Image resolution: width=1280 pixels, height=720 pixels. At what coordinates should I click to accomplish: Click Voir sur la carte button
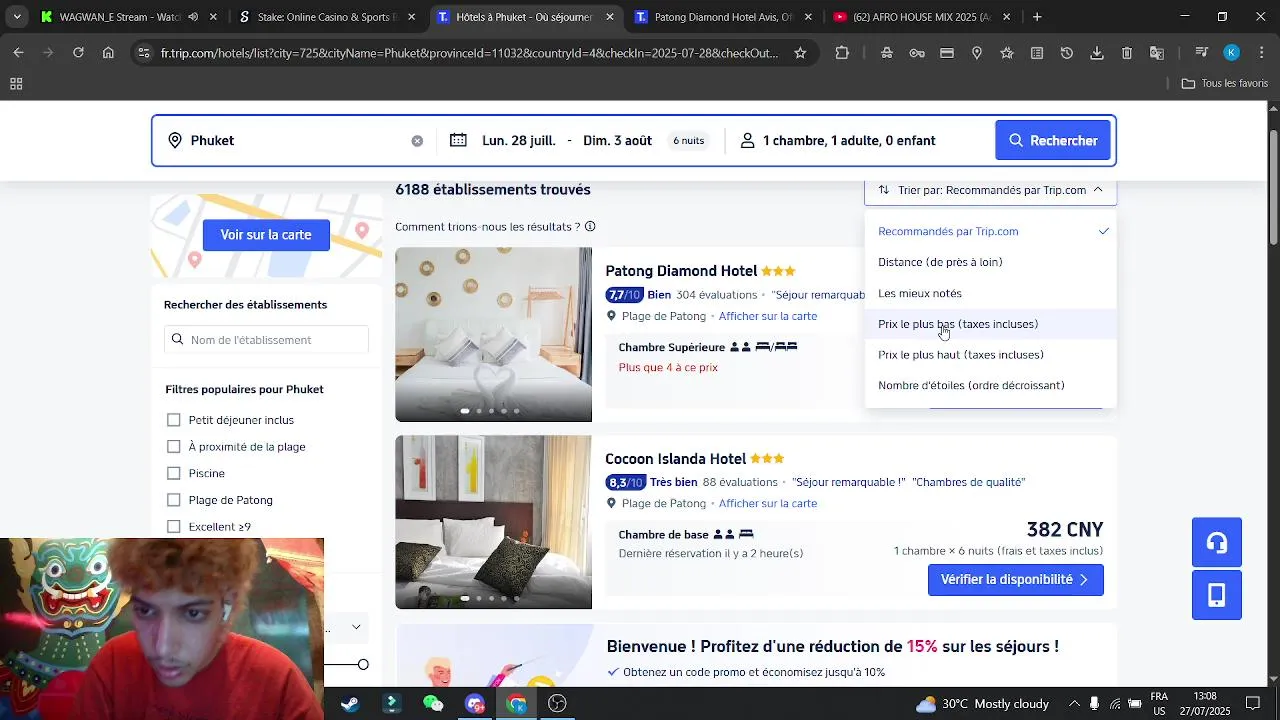266,235
